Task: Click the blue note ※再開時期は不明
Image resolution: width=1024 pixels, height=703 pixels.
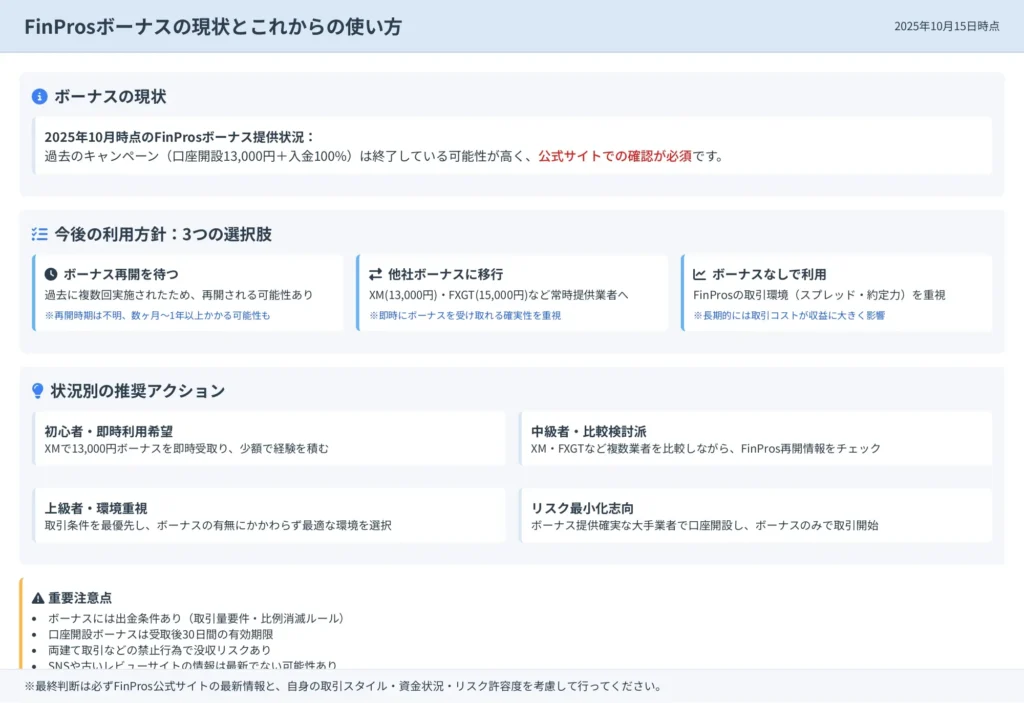Action: [x=157, y=315]
